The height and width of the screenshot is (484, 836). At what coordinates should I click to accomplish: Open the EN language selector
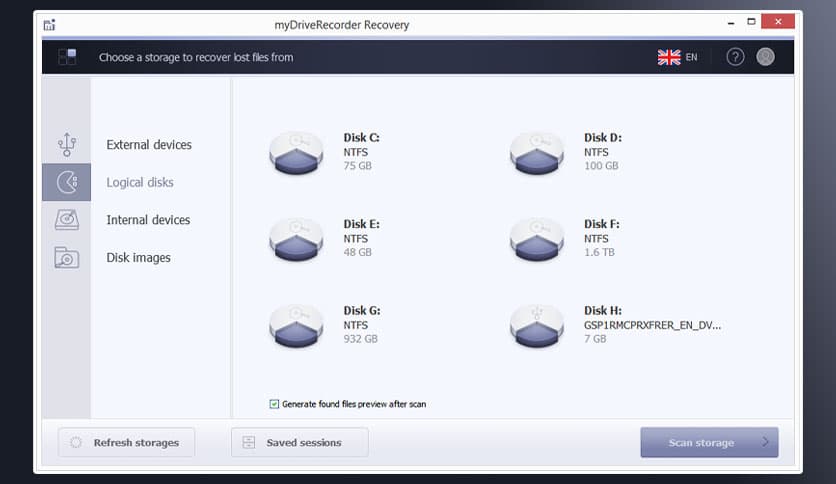click(x=692, y=57)
